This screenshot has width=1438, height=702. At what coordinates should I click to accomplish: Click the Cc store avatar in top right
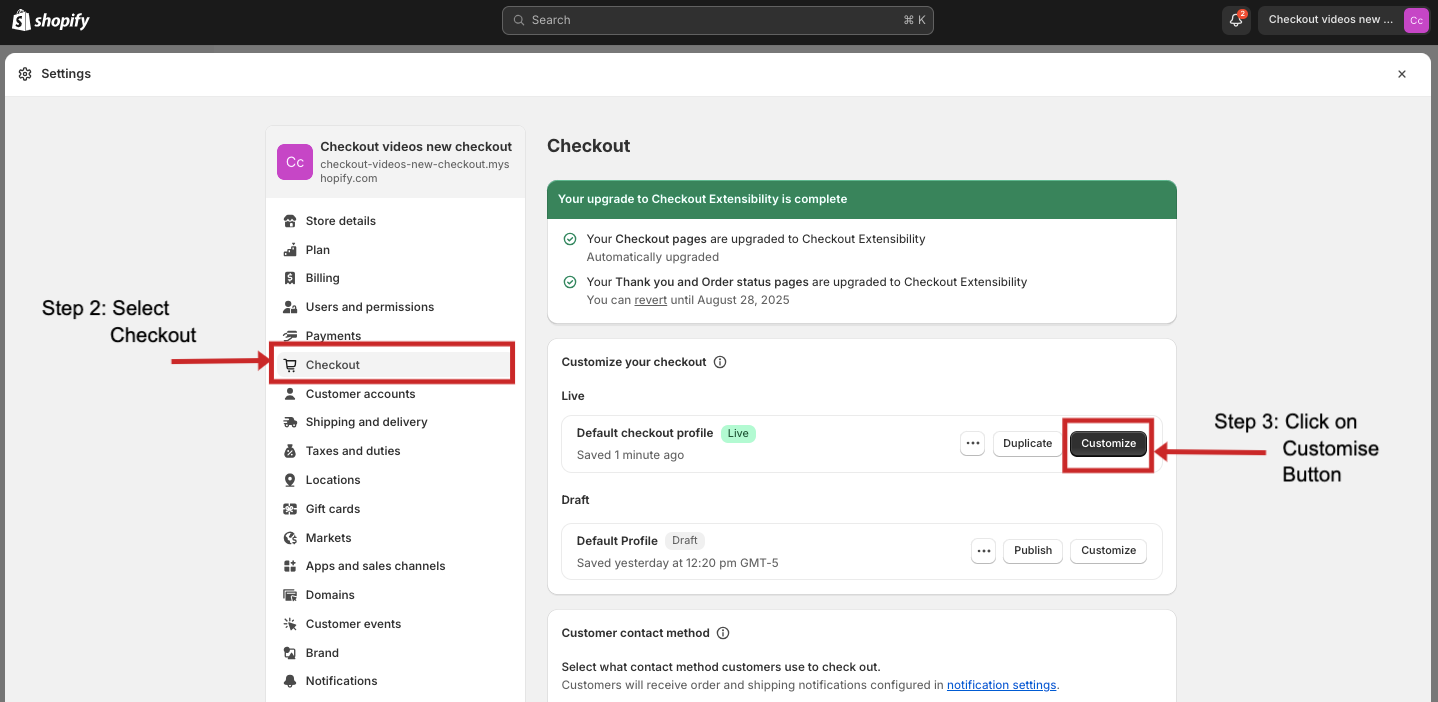[x=1415, y=20]
